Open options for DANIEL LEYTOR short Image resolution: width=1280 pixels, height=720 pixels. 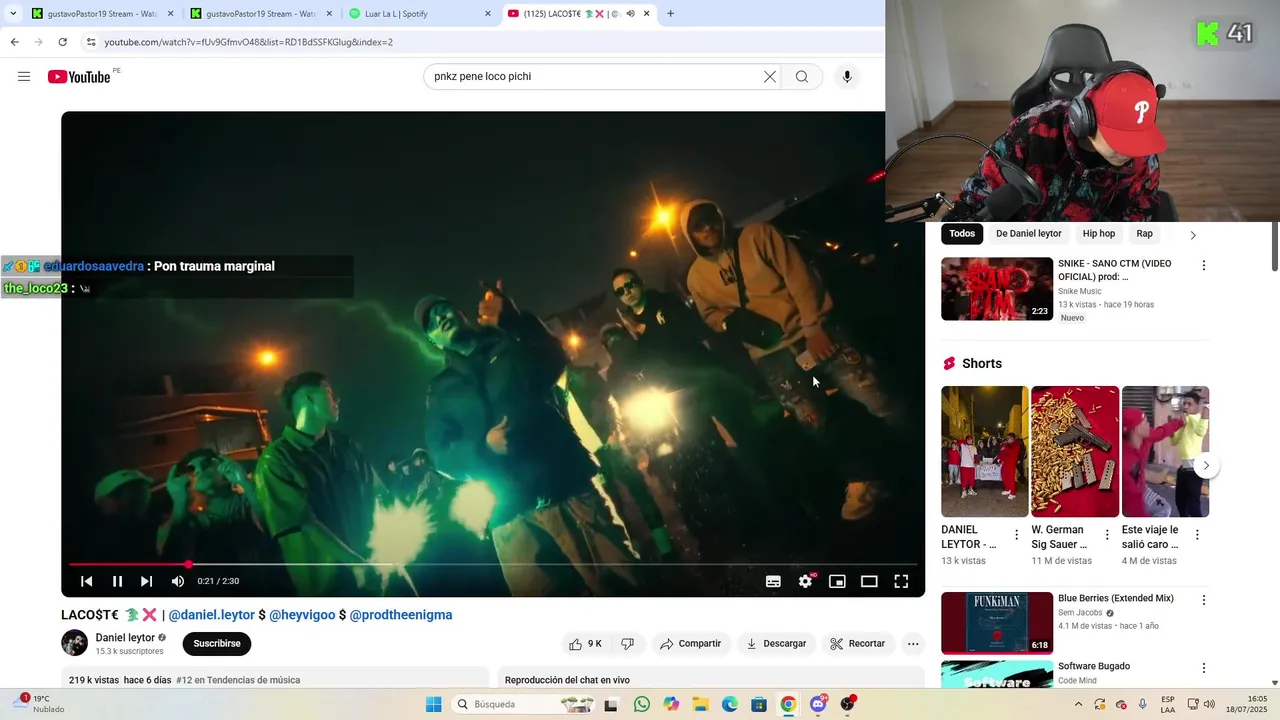click(1017, 535)
